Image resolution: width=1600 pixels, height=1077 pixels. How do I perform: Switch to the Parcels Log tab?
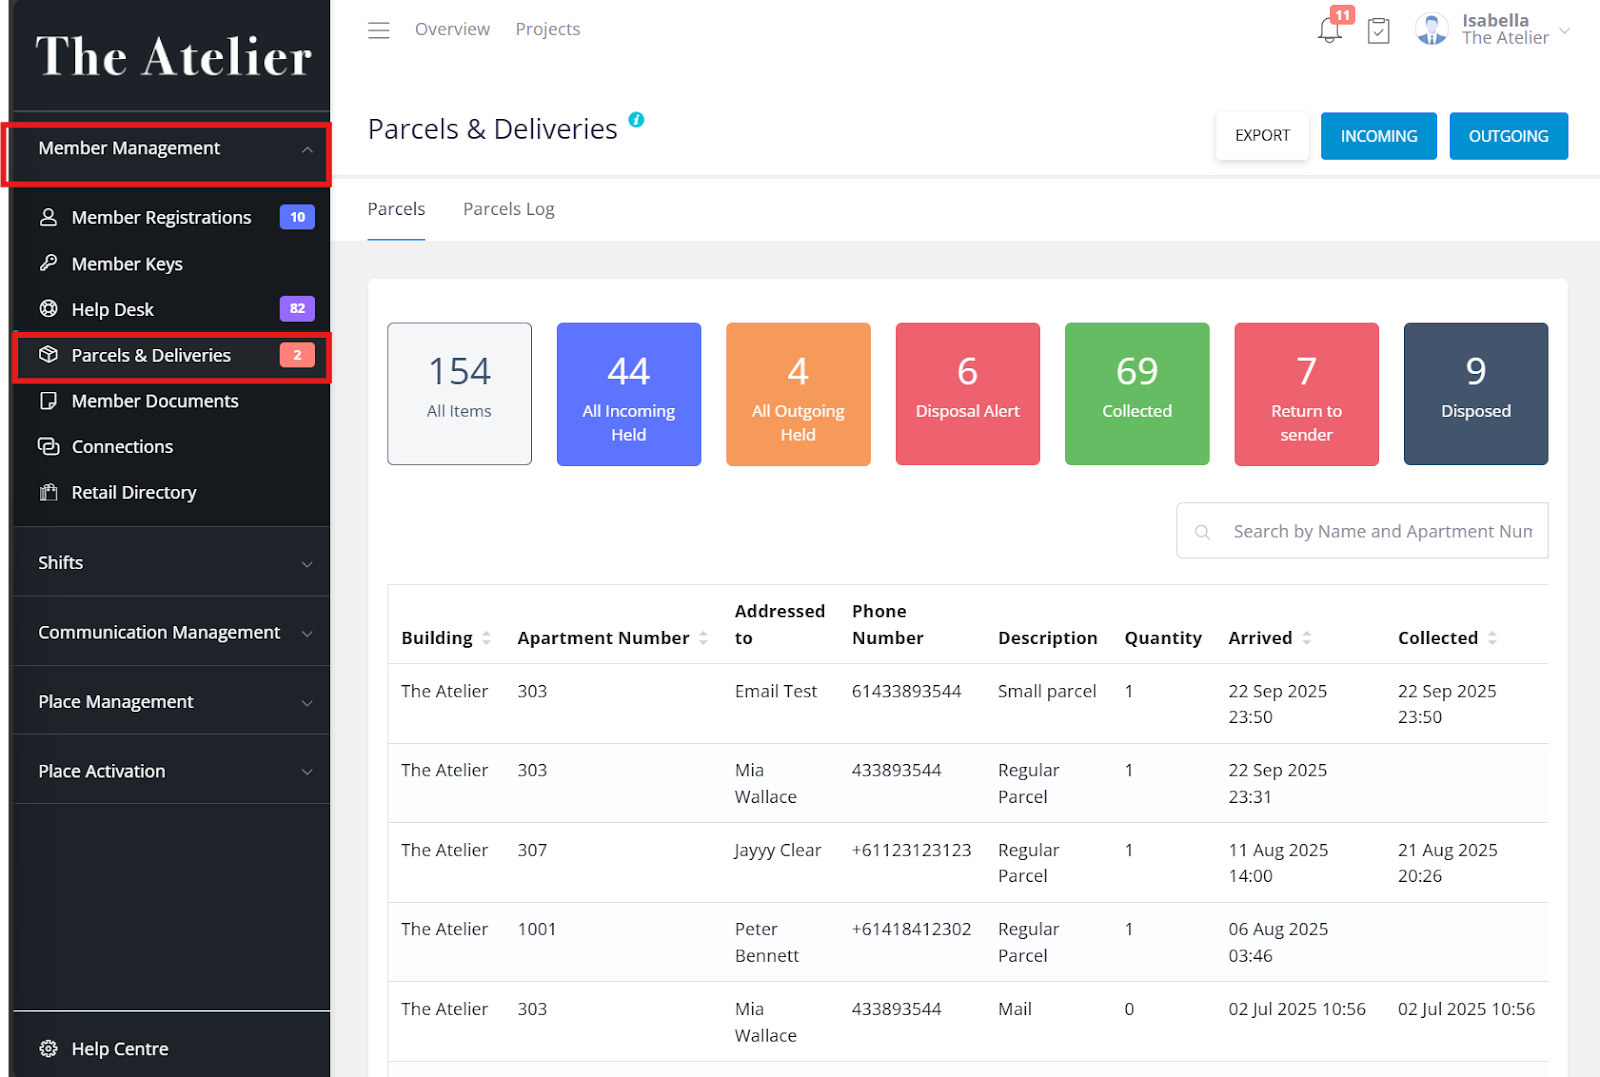508,209
